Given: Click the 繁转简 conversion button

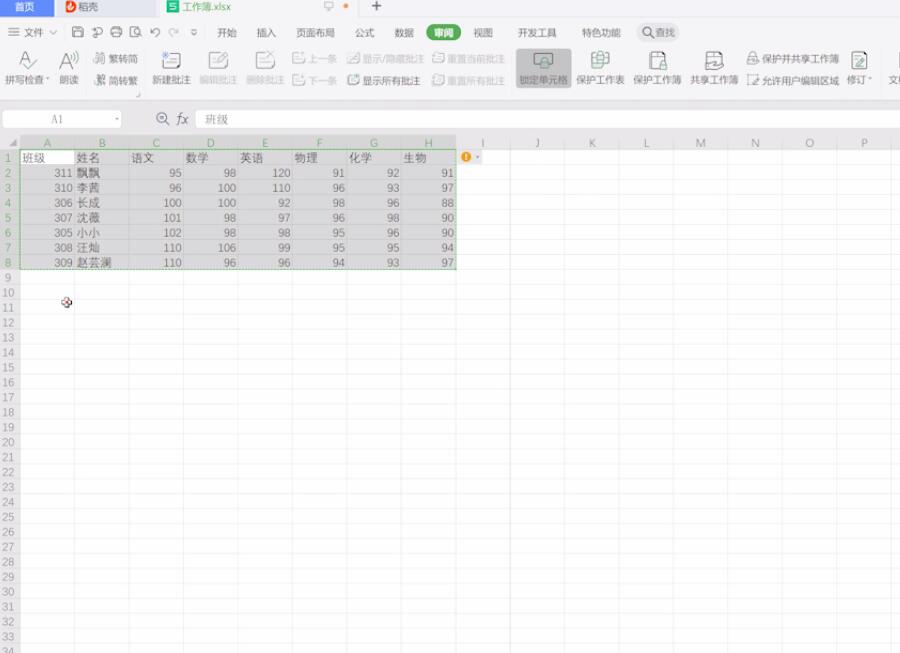Looking at the screenshot, I should click(x=115, y=58).
